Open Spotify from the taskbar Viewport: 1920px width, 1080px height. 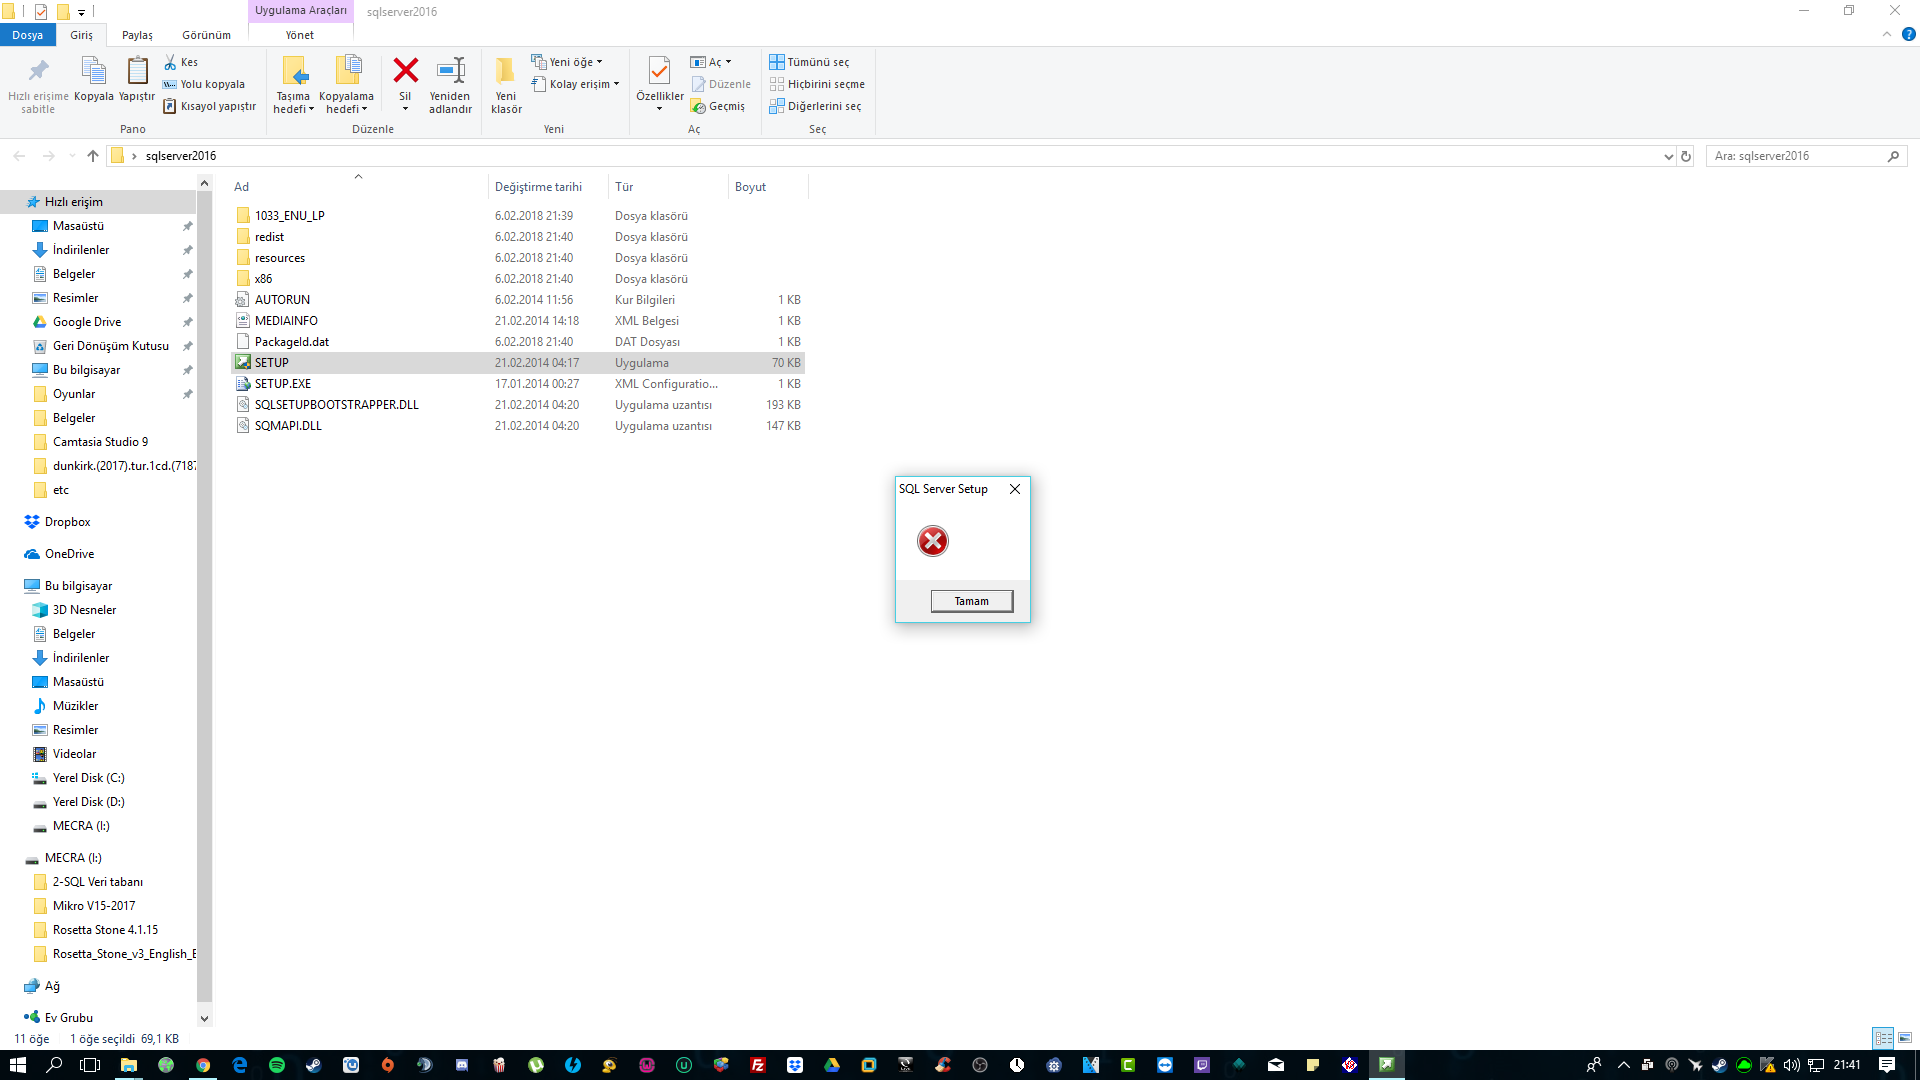[x=277, y=1065]
